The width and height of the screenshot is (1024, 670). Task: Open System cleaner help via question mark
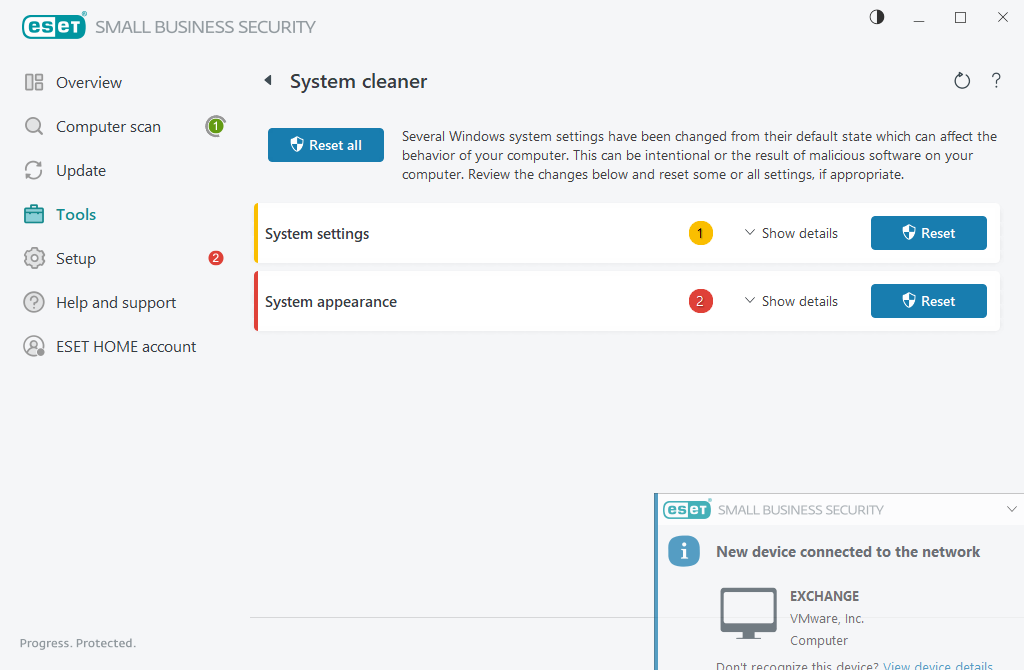[996, 80]
